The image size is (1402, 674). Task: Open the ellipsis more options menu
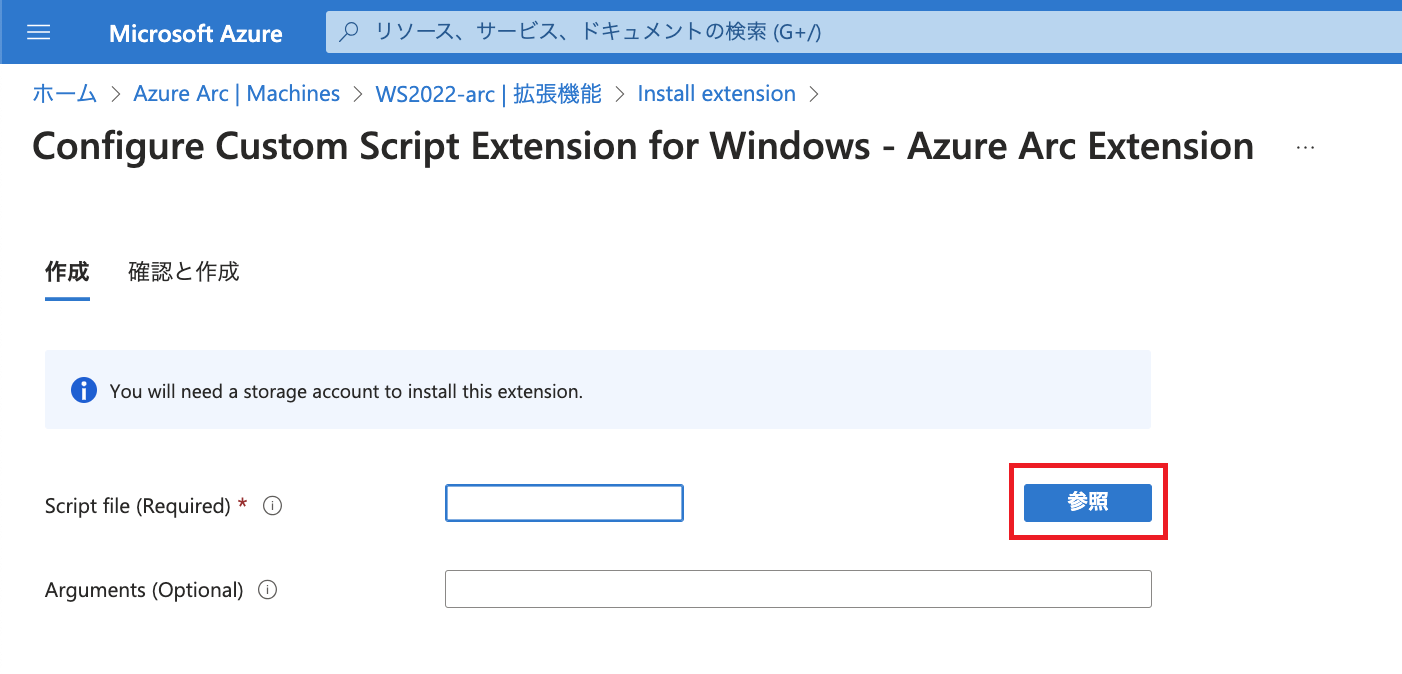point(1305,147)
